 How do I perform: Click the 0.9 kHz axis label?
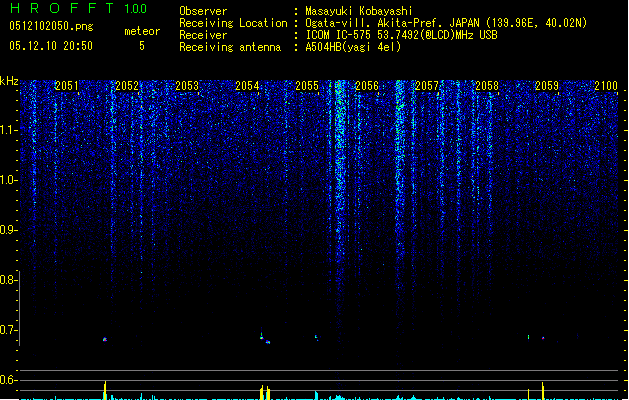9,230
